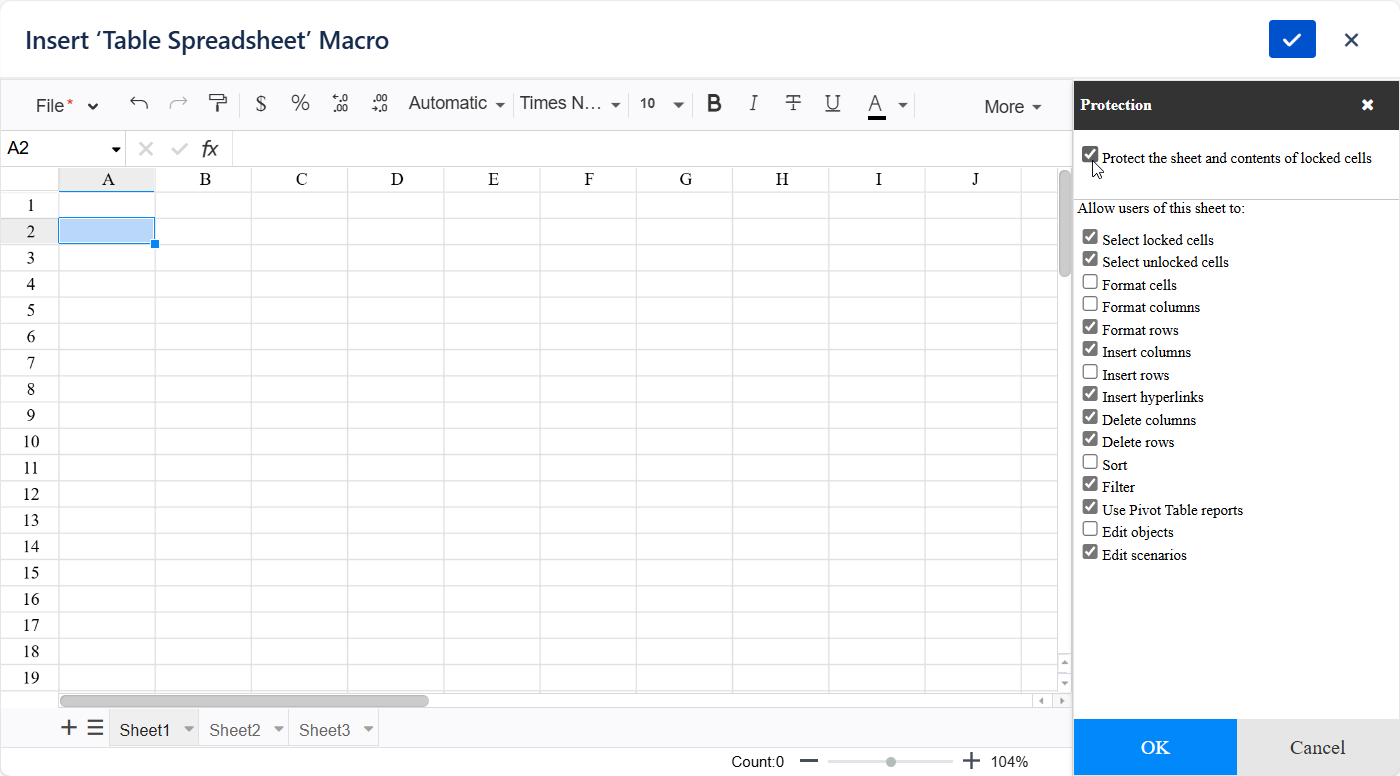Toggle underline text formatting

coord(832,104)
